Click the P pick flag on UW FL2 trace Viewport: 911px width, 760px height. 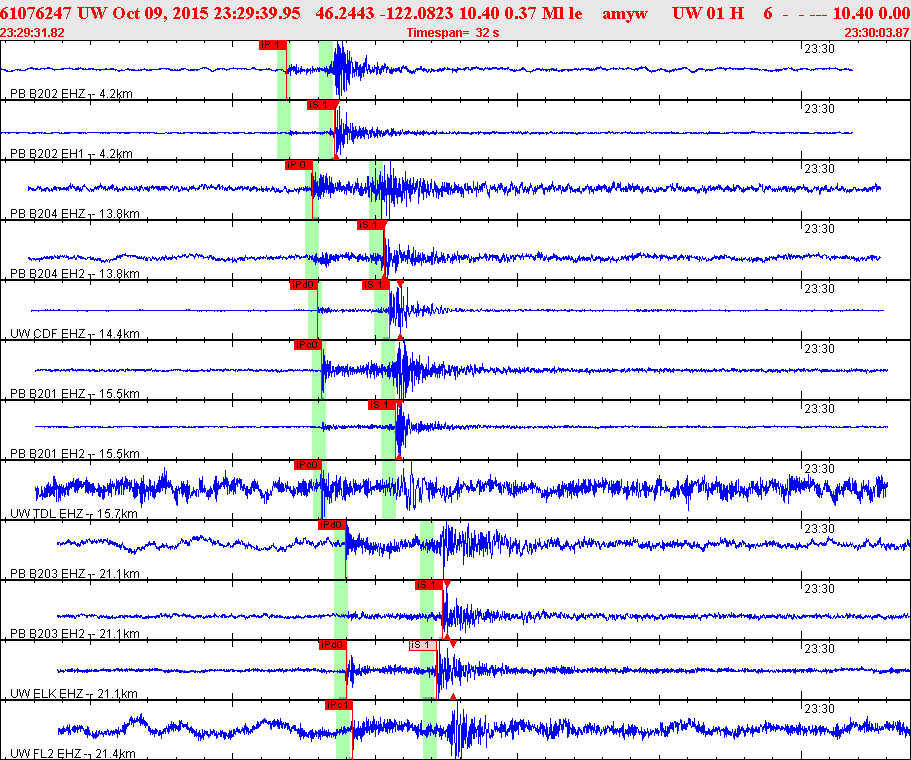(x=338, y=705)
